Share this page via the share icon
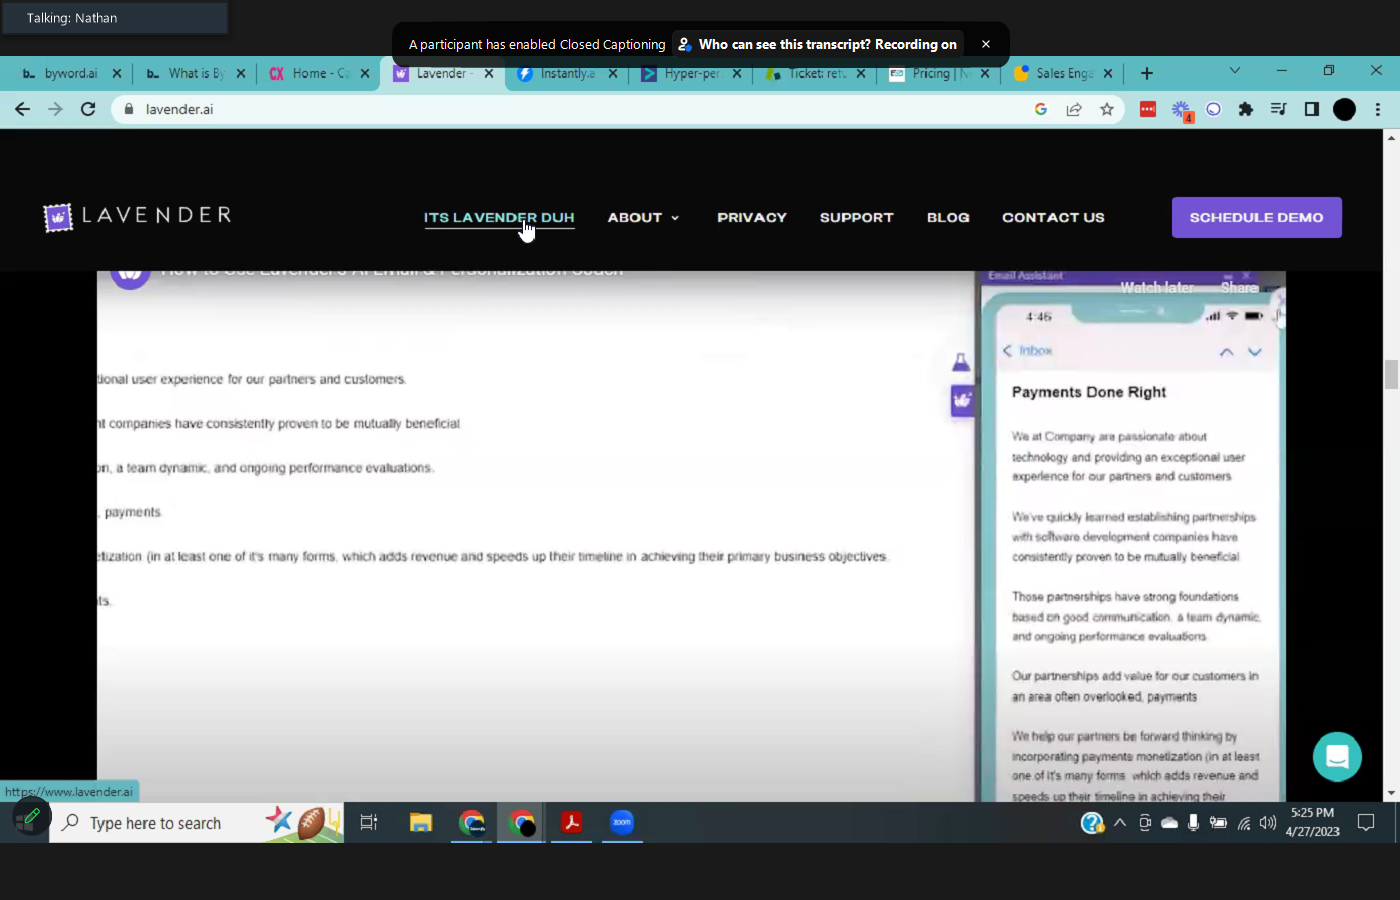This screenshot has height=900, width=1400. pos(1074,109)
